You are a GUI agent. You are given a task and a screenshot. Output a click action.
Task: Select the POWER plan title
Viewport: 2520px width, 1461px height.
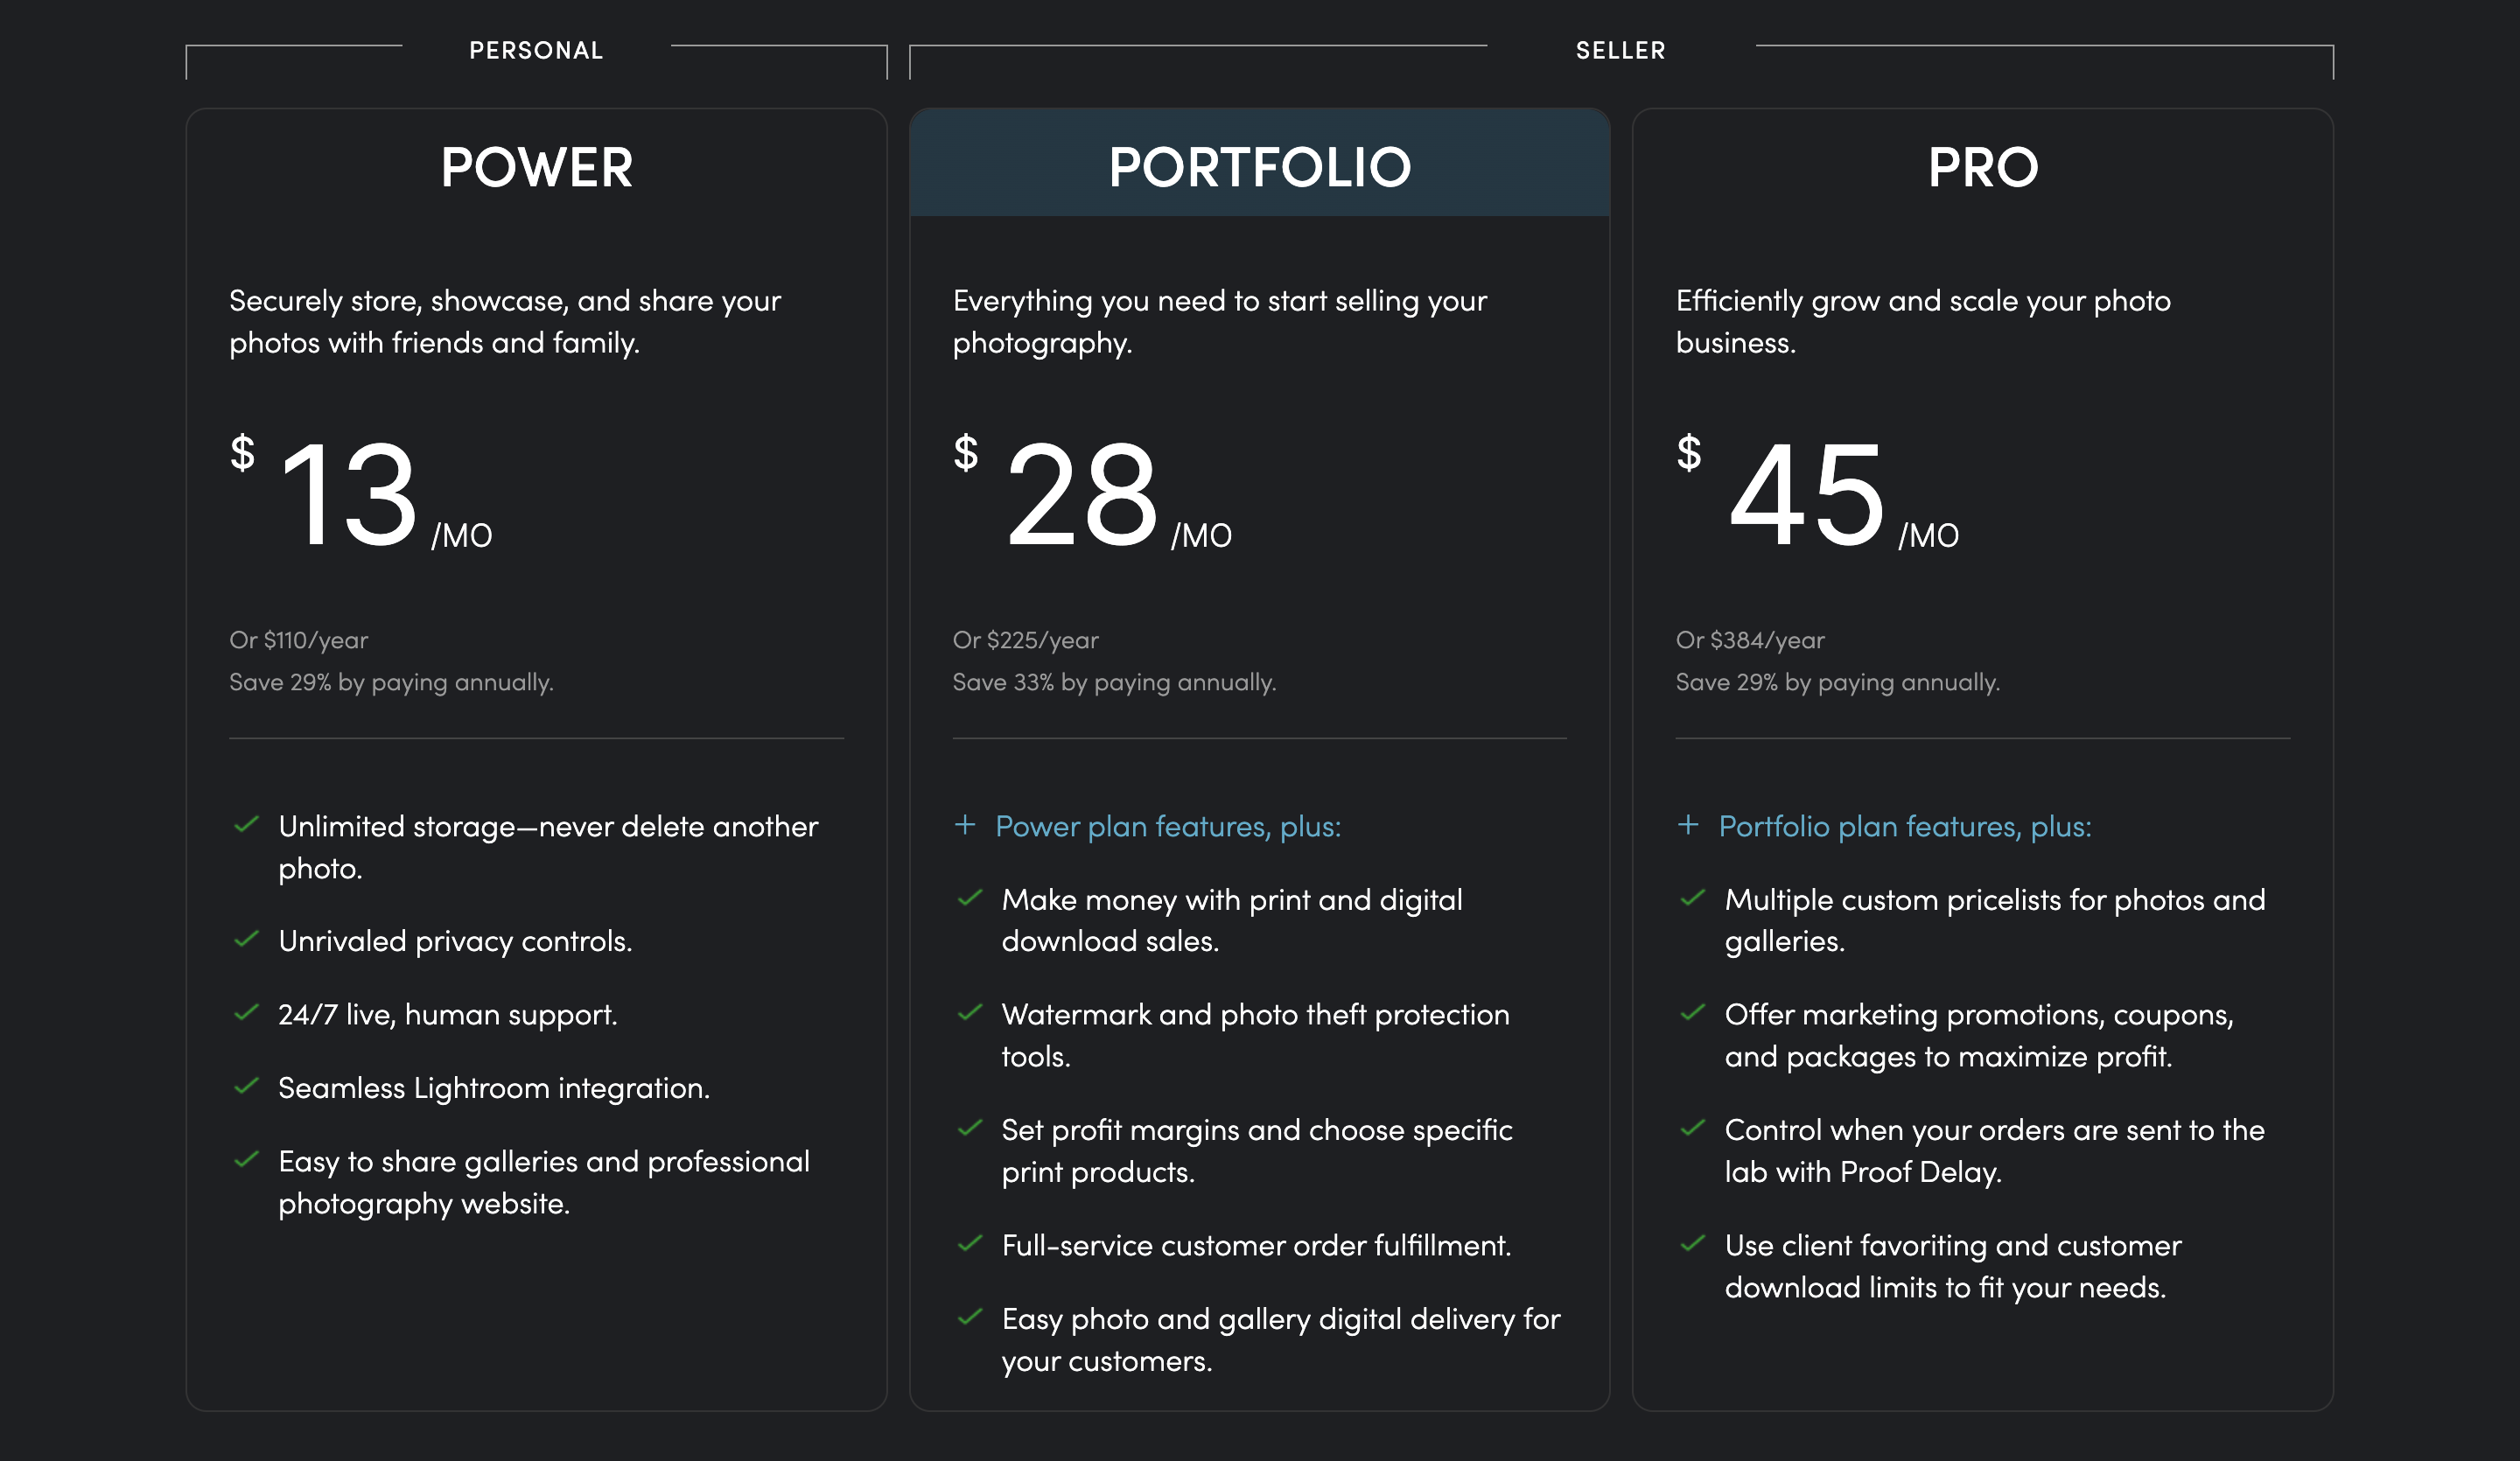tap(536, 167)
